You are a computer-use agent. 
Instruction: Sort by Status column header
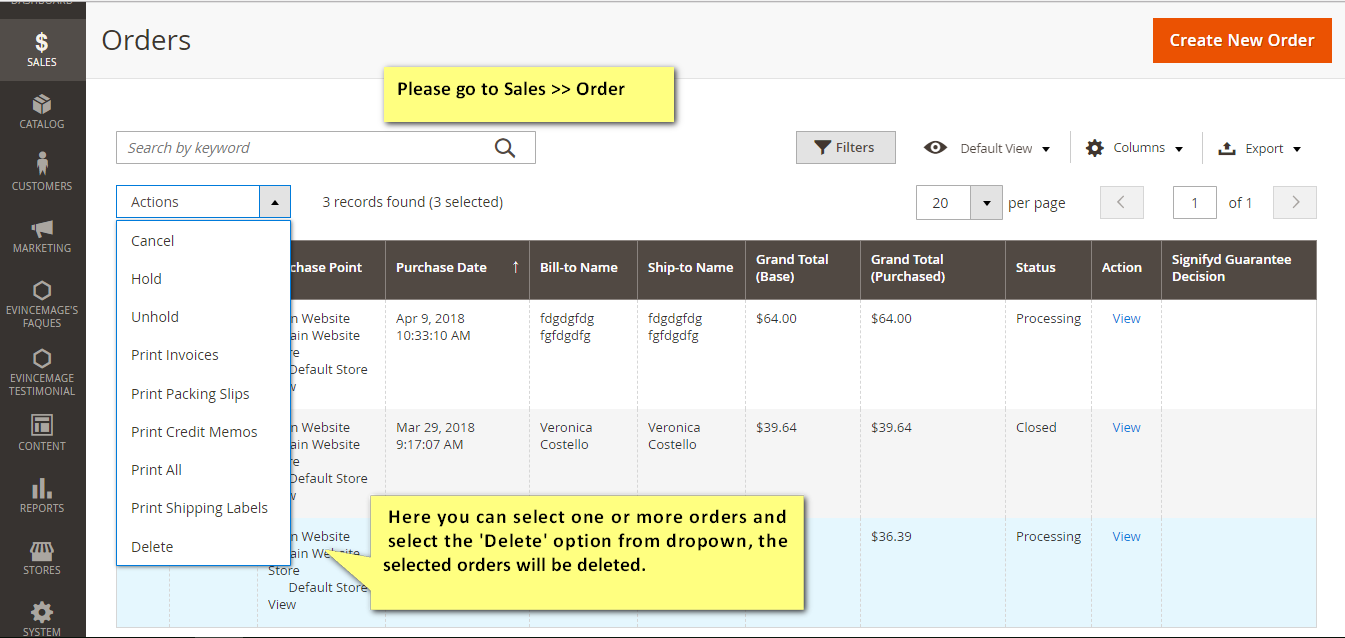tap(1048, 270)
